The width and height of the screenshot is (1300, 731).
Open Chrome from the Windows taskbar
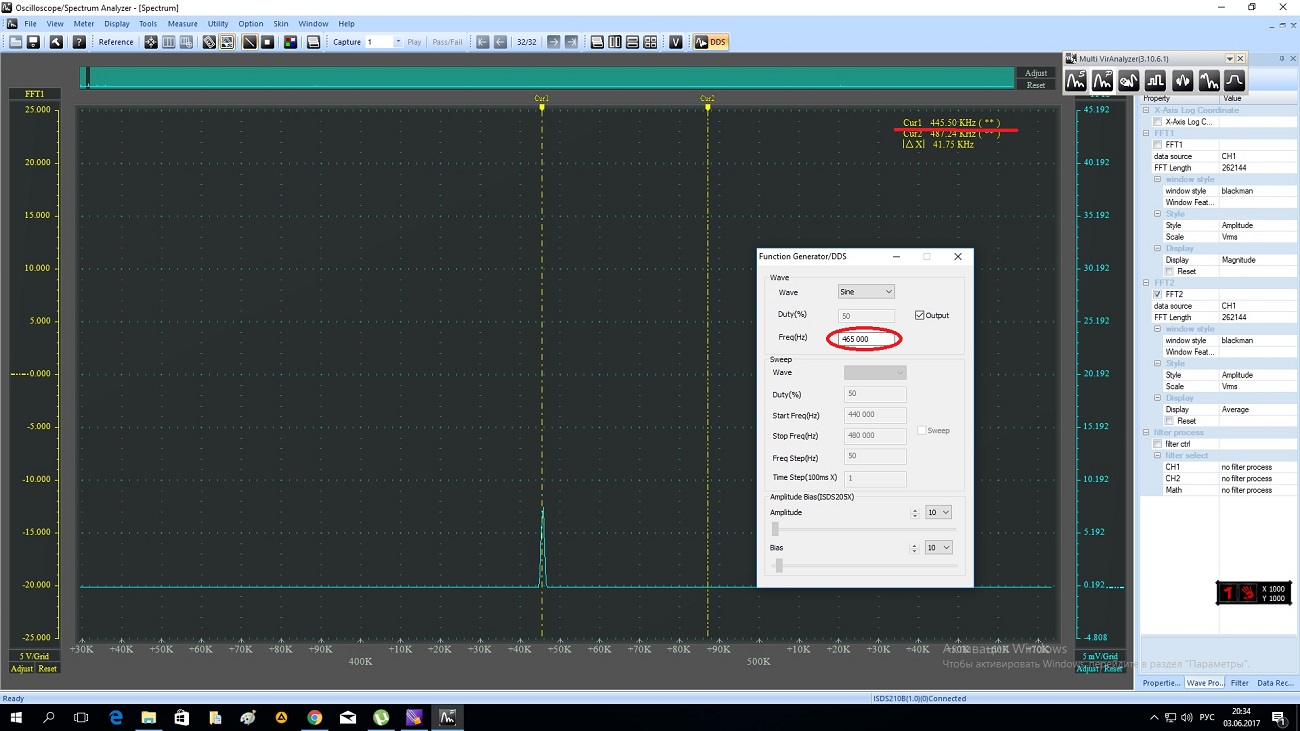[314, 717]
